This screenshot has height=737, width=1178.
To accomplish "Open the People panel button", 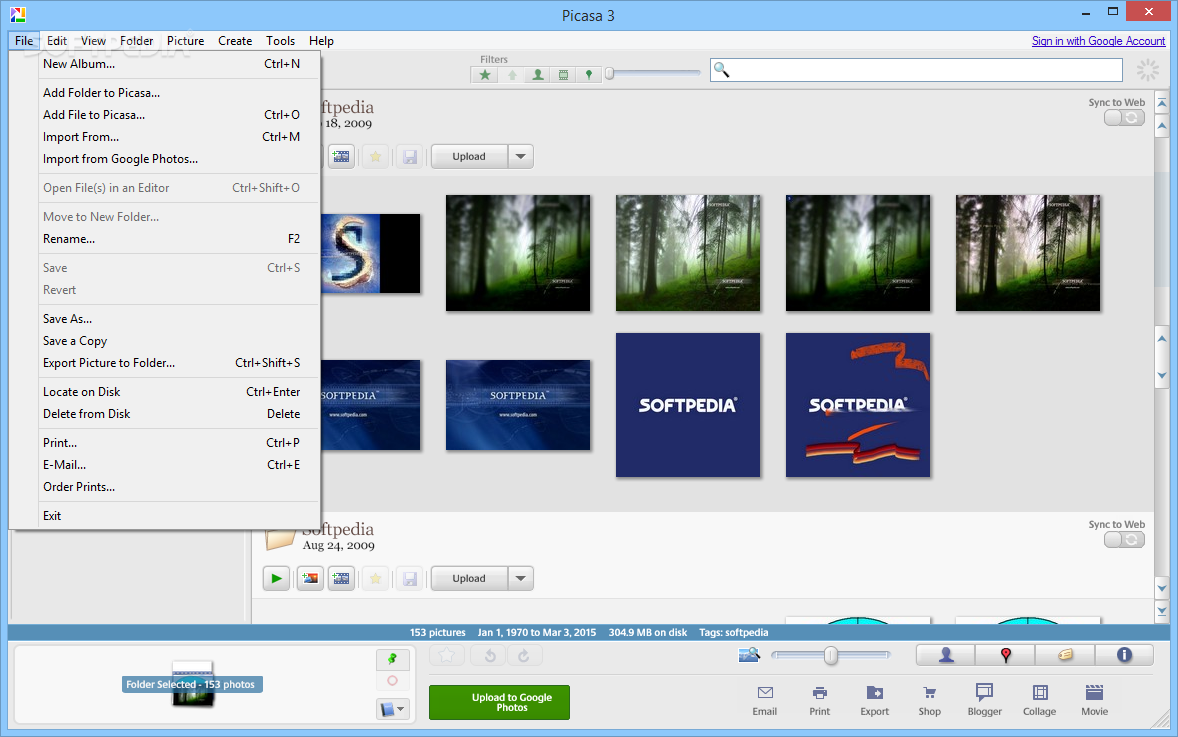I will coord(946,655).
